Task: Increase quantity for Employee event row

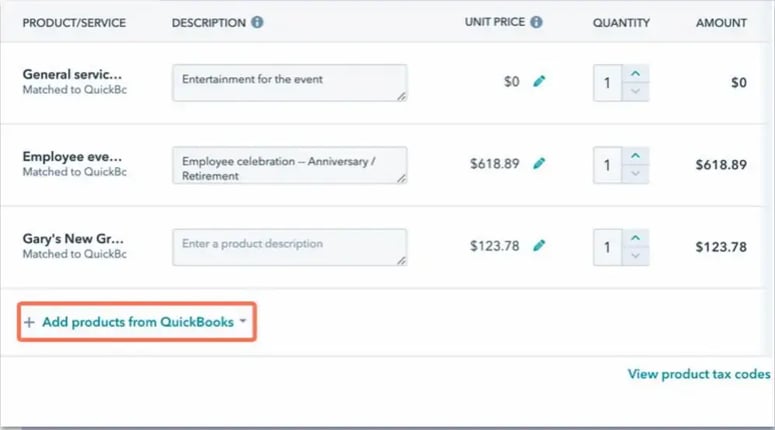Action: coord(635,156)
